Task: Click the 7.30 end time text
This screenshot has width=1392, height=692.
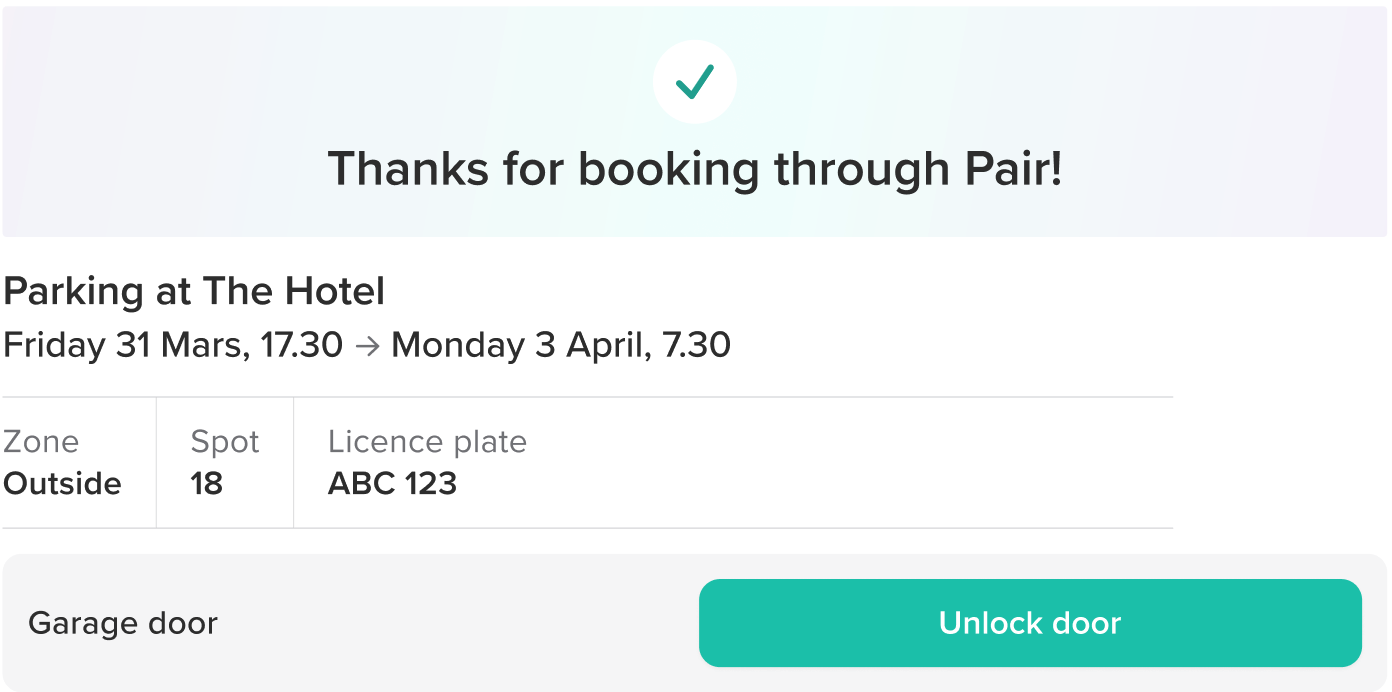Action: [696, 346]
